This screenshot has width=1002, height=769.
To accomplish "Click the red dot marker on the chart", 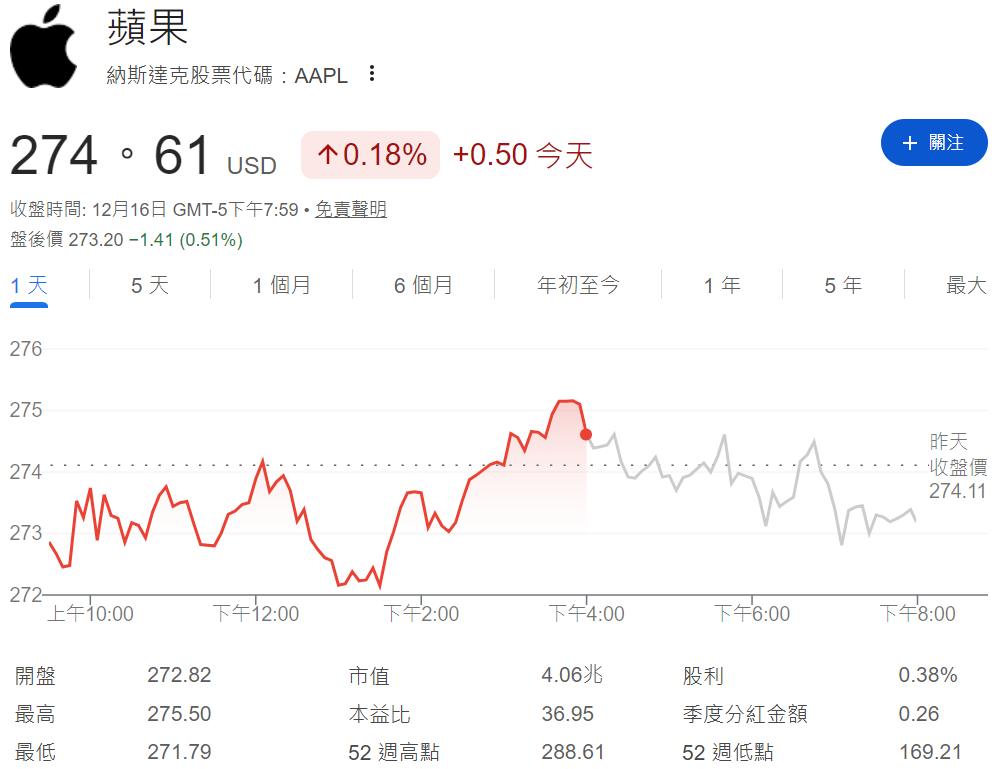I will (584, 434).
